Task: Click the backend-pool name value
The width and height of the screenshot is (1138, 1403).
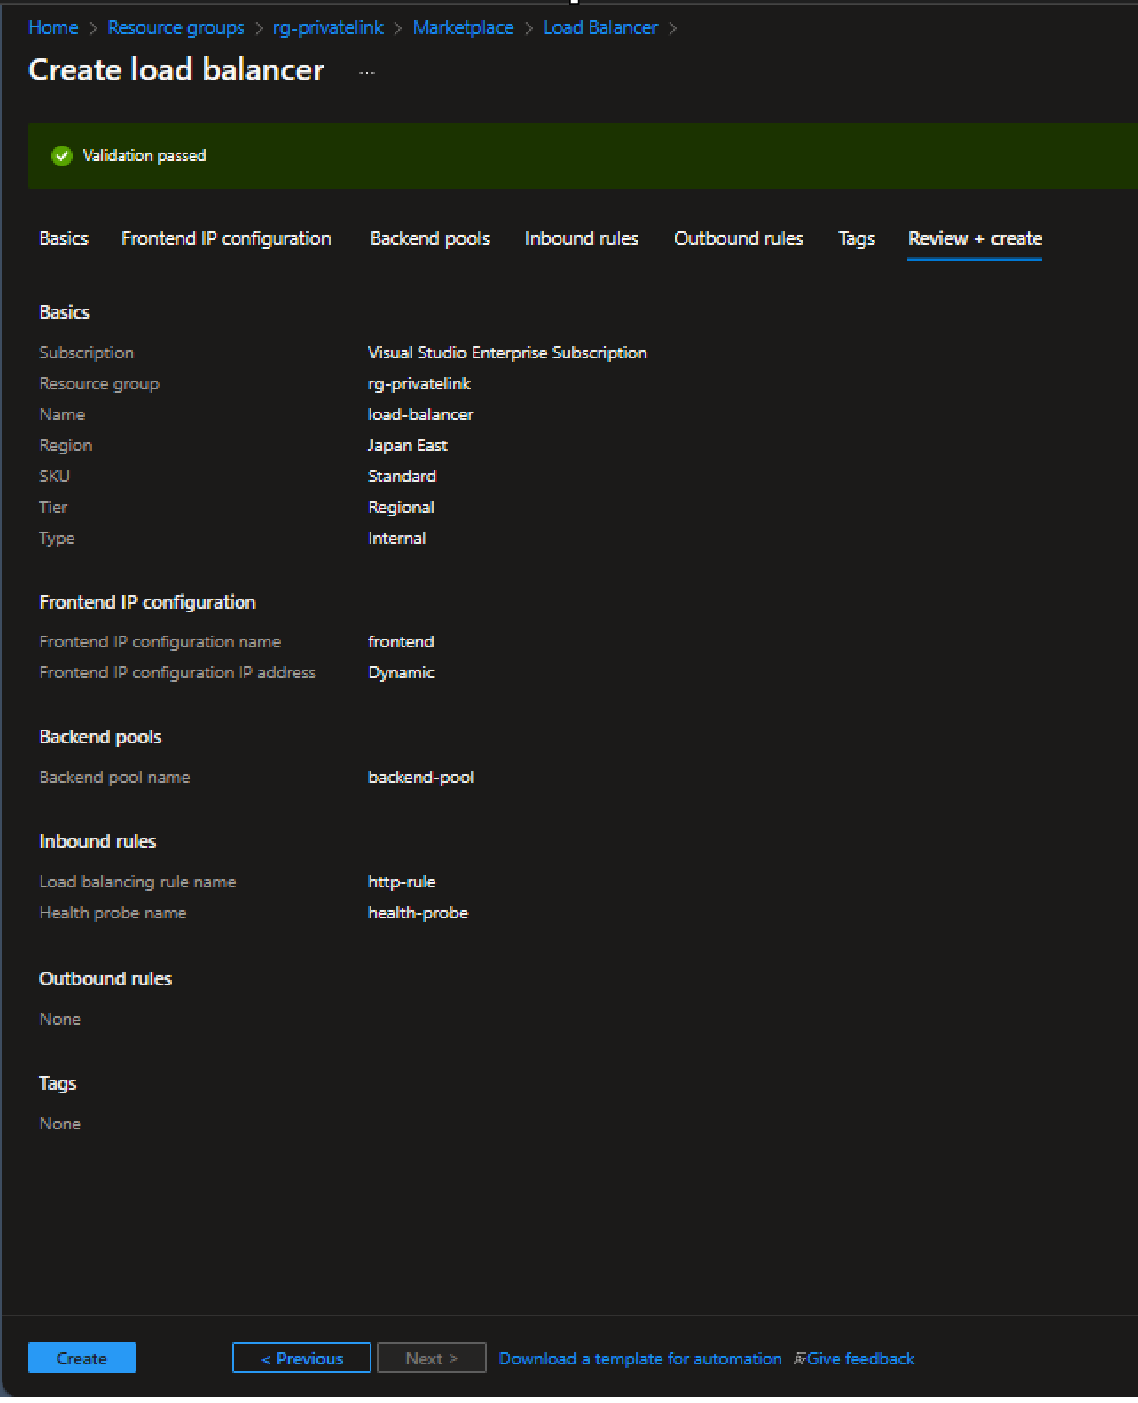Action: pyautogui.click(x=421, y=778)
